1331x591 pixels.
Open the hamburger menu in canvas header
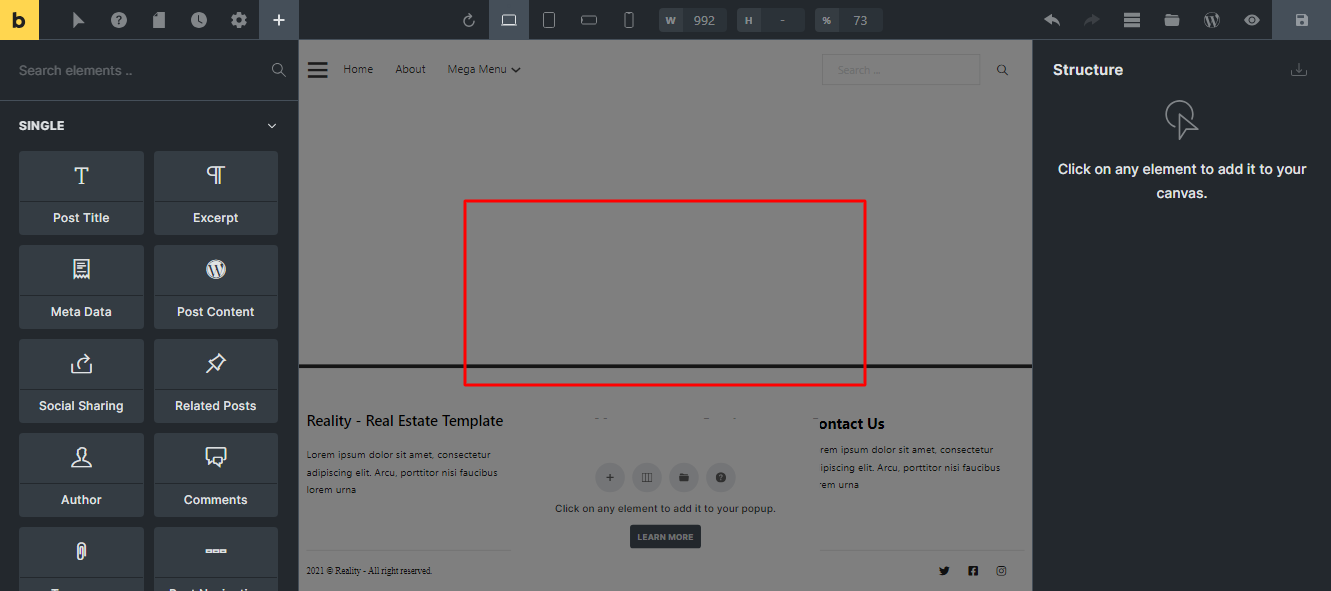(x=317, y=70)
